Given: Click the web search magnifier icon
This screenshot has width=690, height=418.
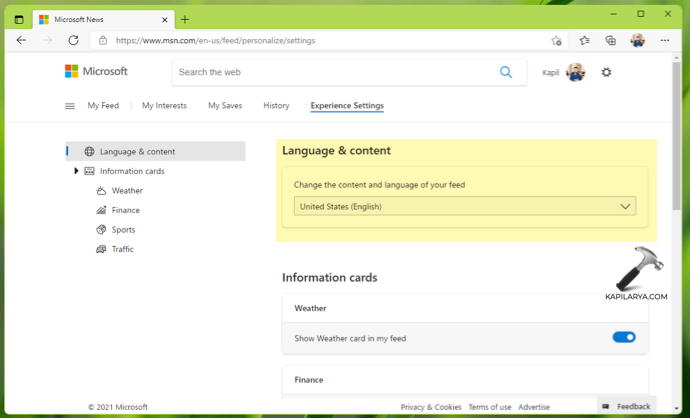Looking at the screenshot, I should pyautogui.click(x=506, y=72).
